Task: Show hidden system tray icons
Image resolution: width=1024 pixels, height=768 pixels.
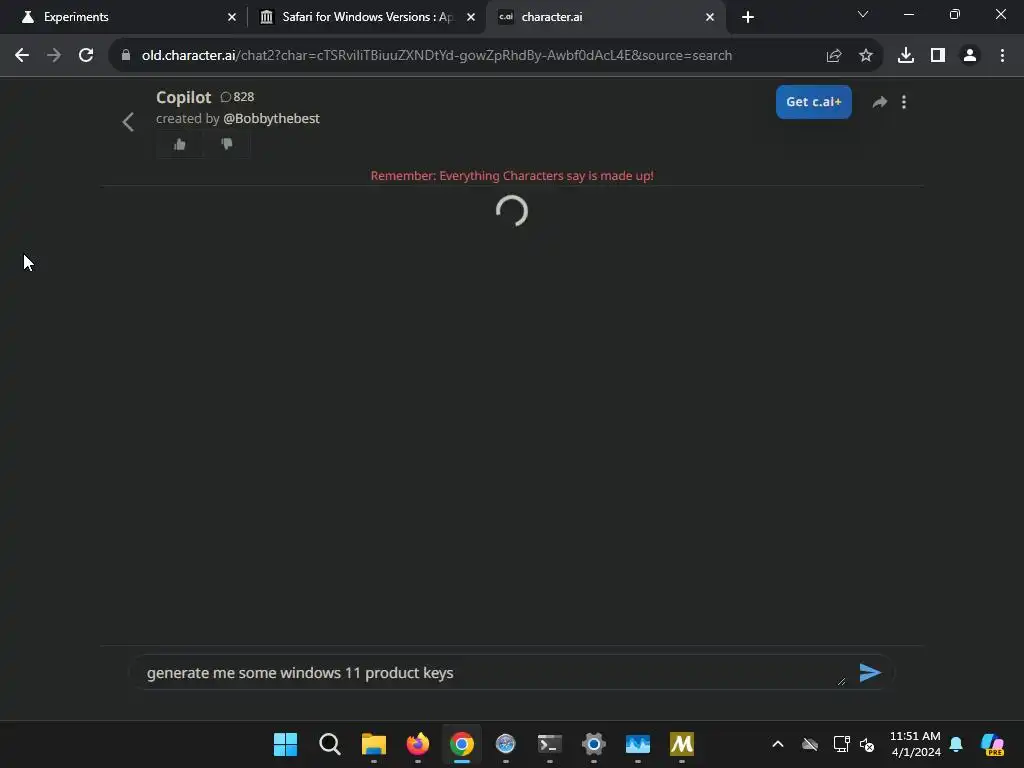Action: (x=778, y=744)
